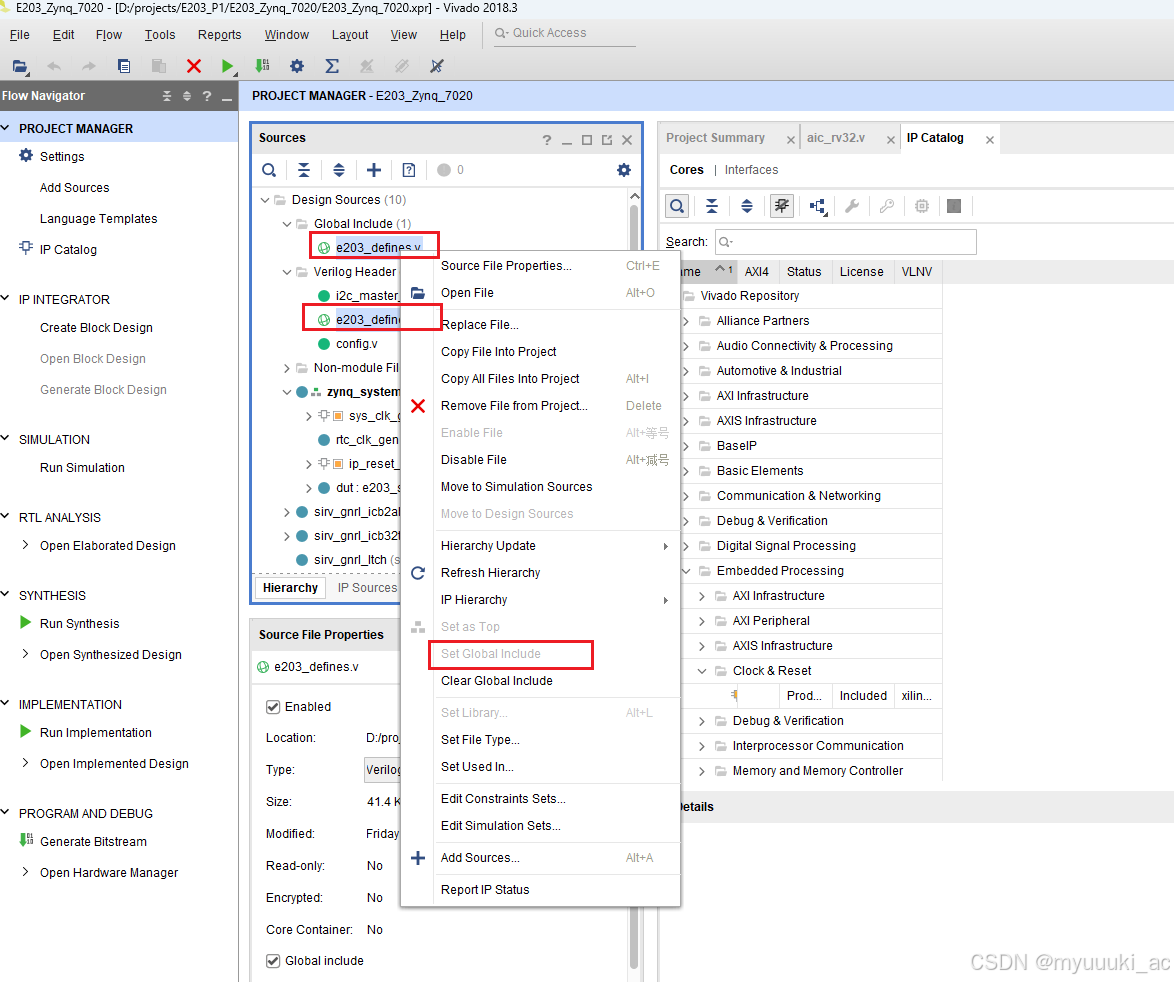Switch to Interfaces view in IP Catalog

751,170
